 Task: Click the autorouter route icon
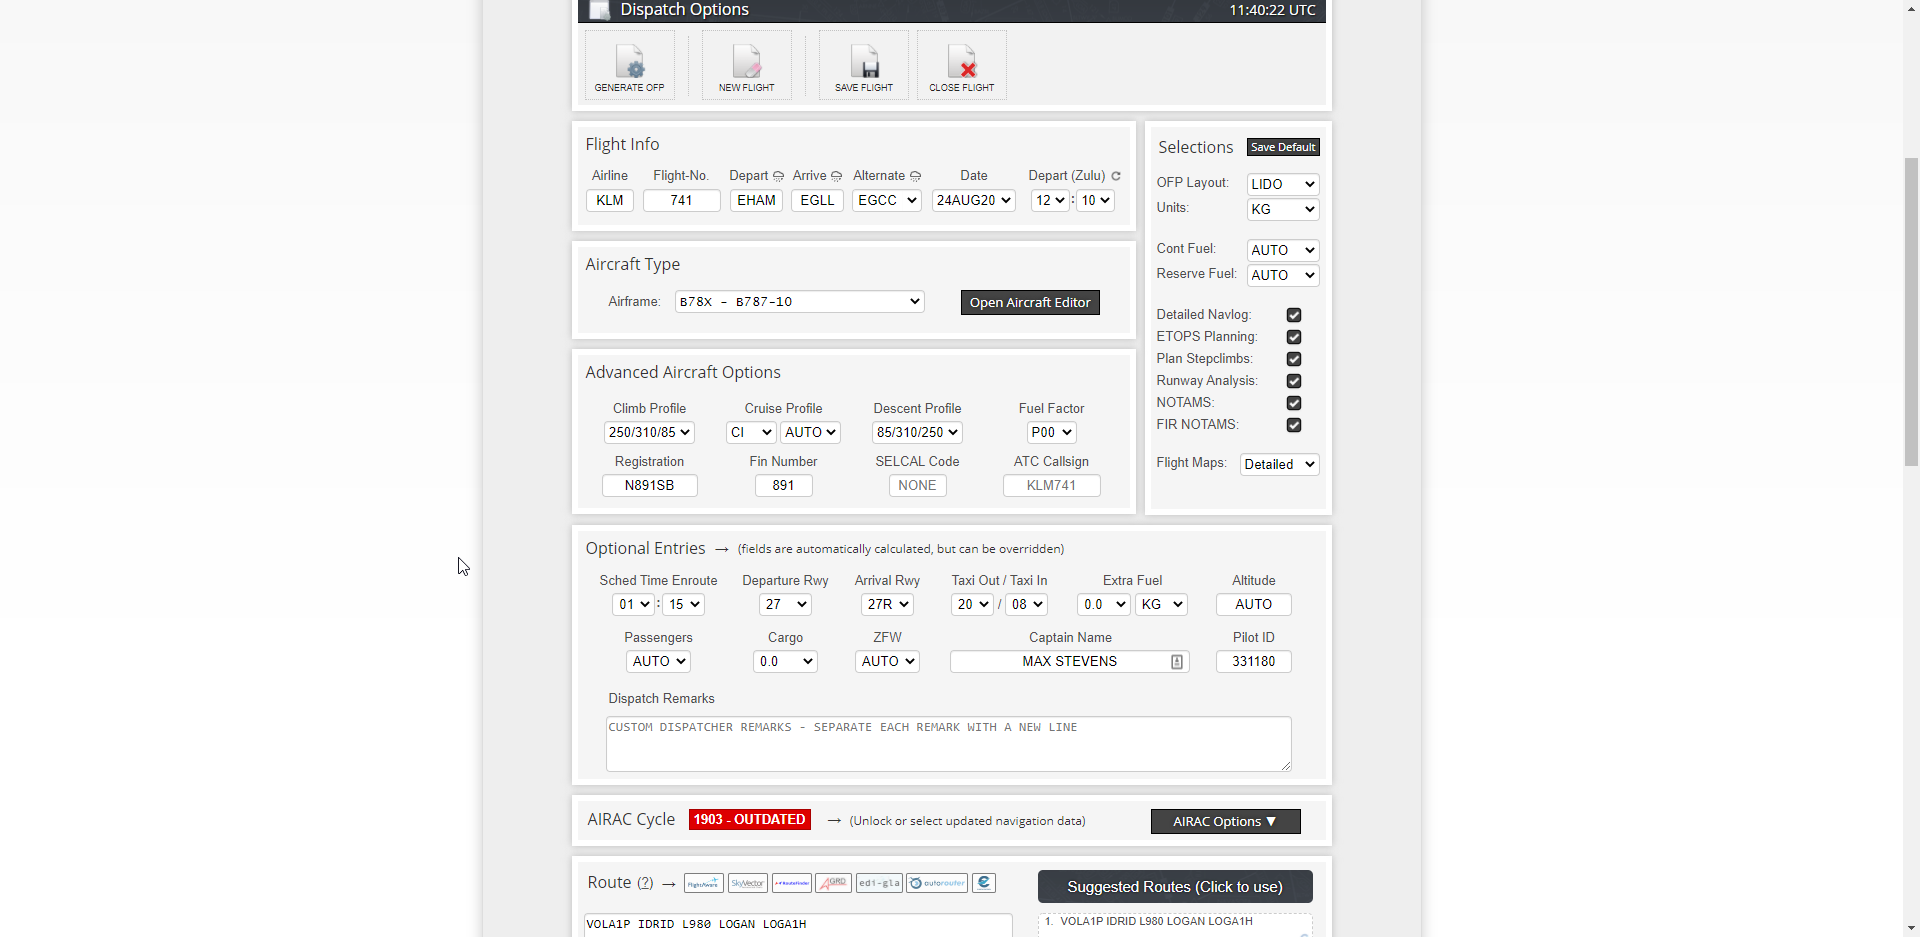[x=937, y=883]
